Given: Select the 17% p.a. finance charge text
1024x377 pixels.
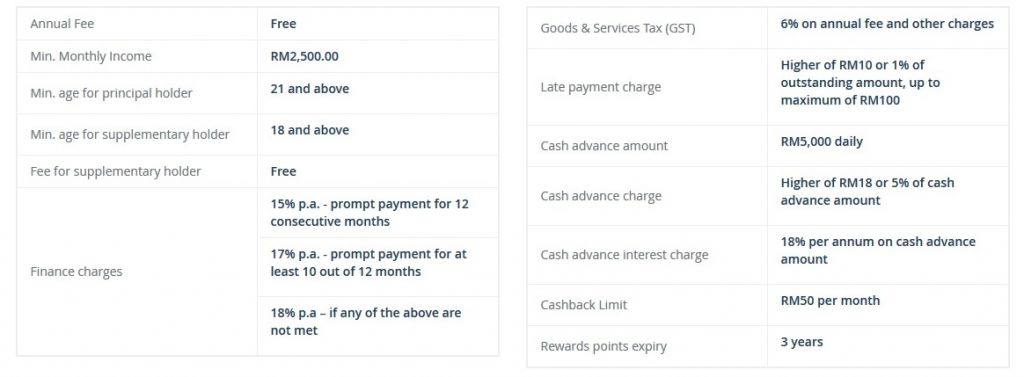Looking at the screenshot, I should [x=368, y=263].
